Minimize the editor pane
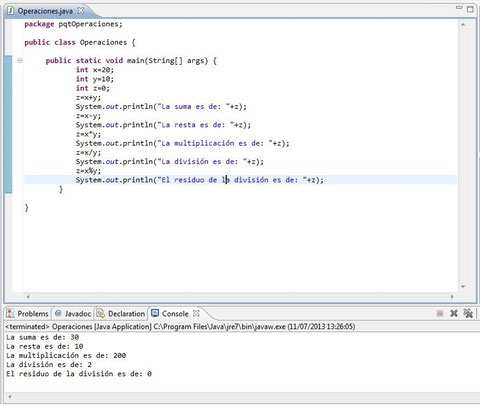This screenshot has height=405, width=480. point(459,8)
